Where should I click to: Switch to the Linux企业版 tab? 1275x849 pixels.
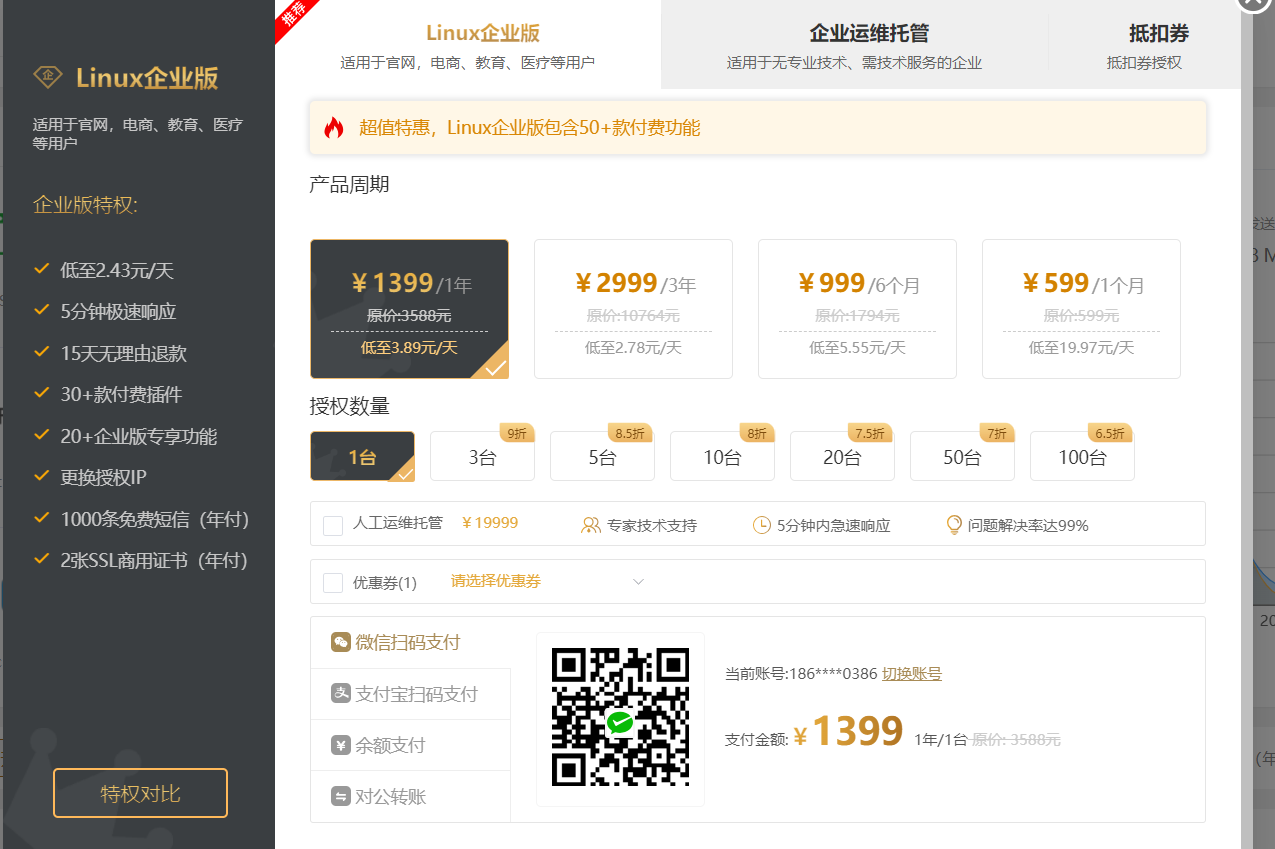(468, 45)
